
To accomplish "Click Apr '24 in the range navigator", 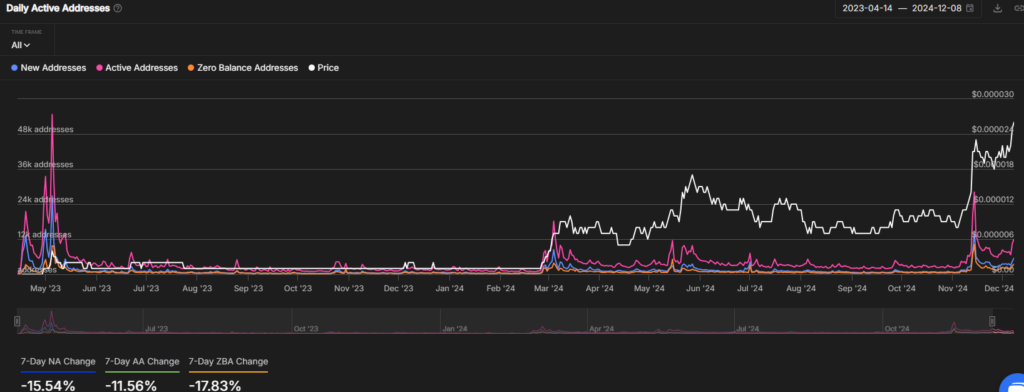I will (601, 329).
